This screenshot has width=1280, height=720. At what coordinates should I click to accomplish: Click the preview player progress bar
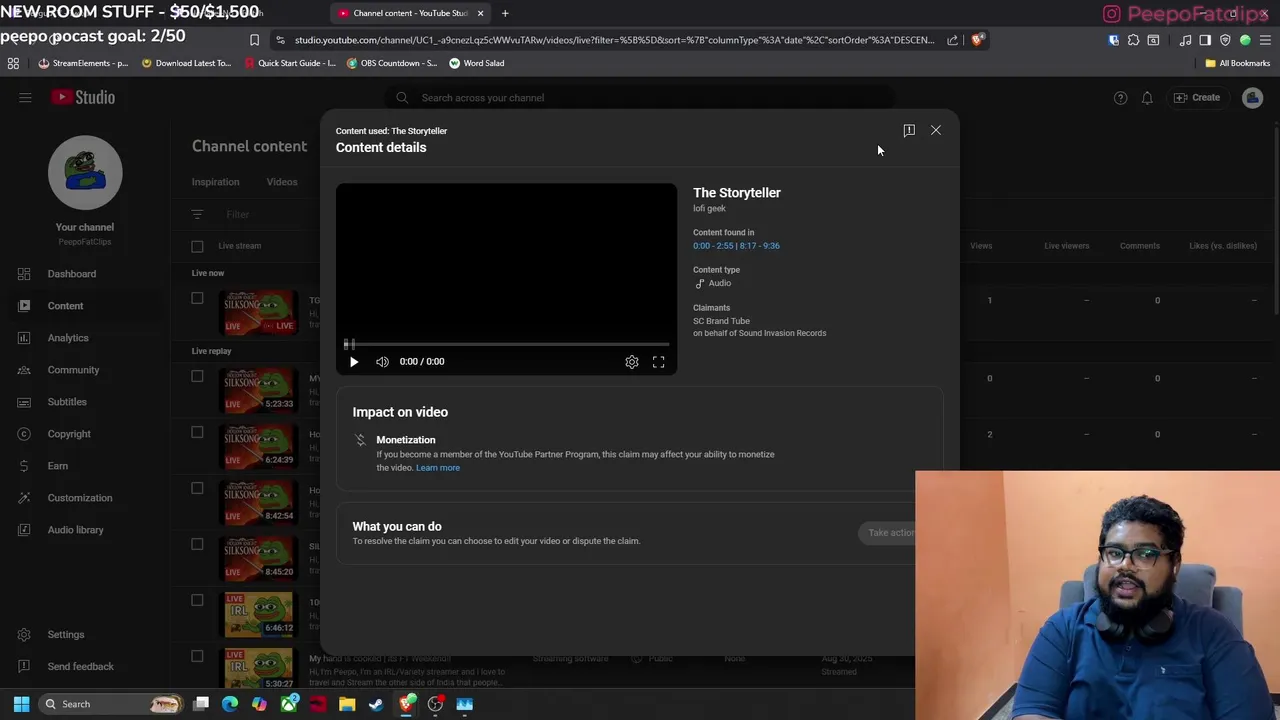(506, 344)
